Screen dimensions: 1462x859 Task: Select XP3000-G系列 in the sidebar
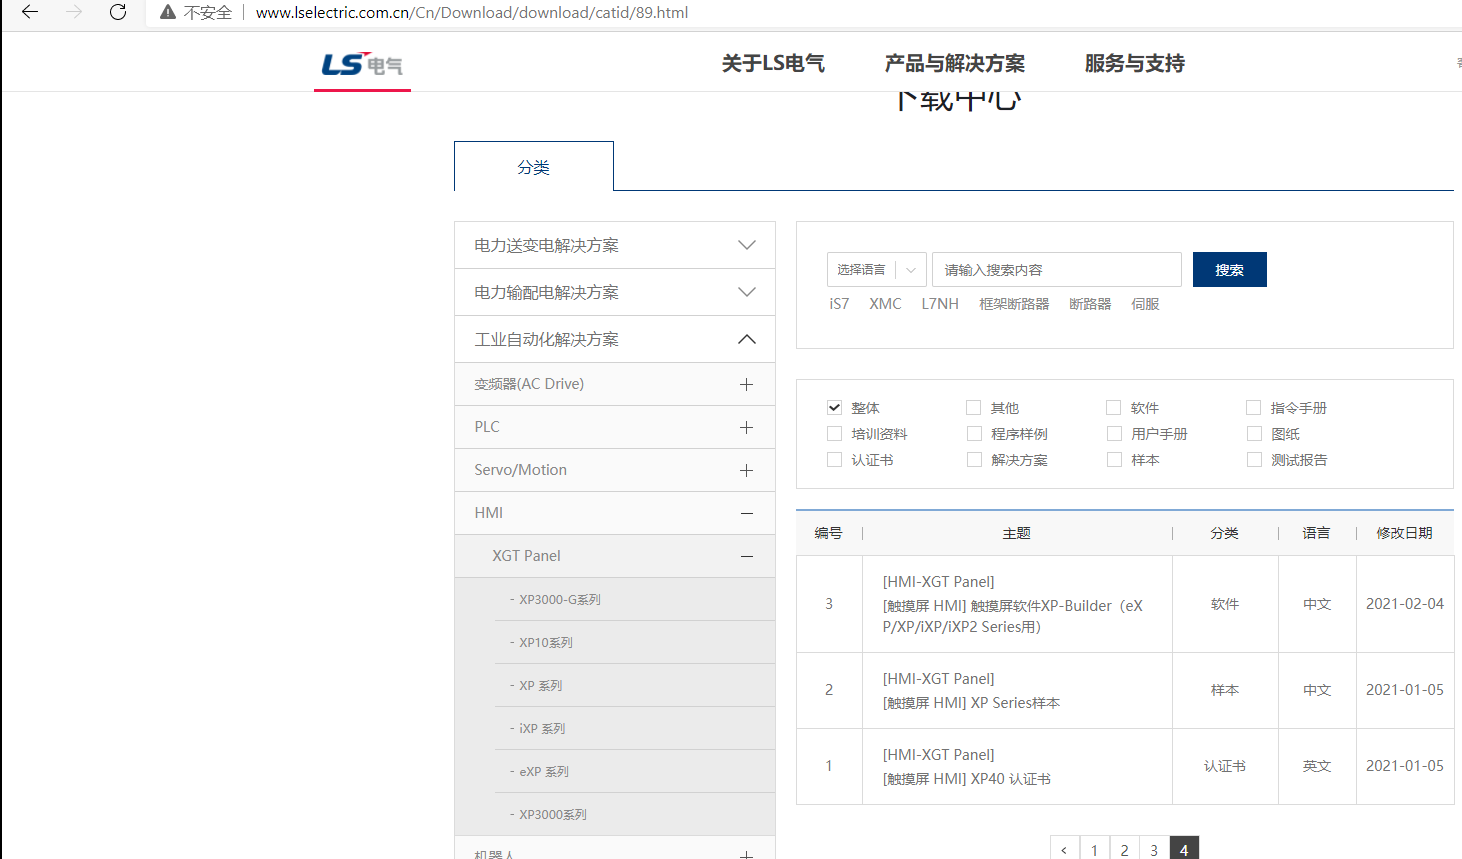pyautogui.click(x=559, y=600)
